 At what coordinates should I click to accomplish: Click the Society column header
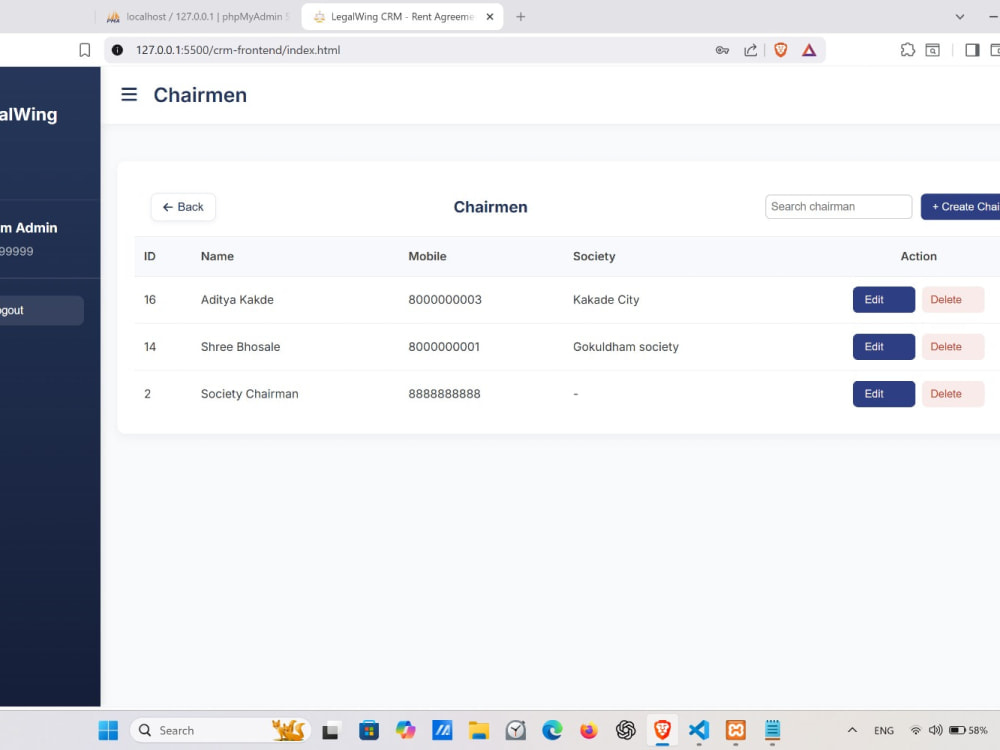594,256
